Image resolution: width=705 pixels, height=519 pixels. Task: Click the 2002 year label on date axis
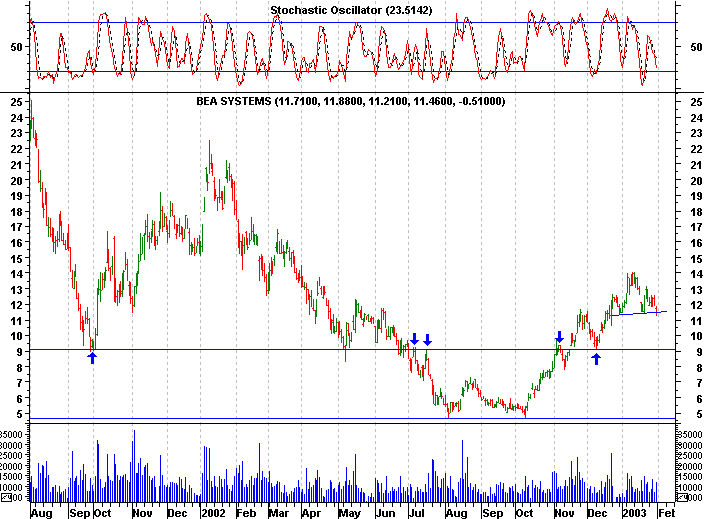(x=213, y=513)
